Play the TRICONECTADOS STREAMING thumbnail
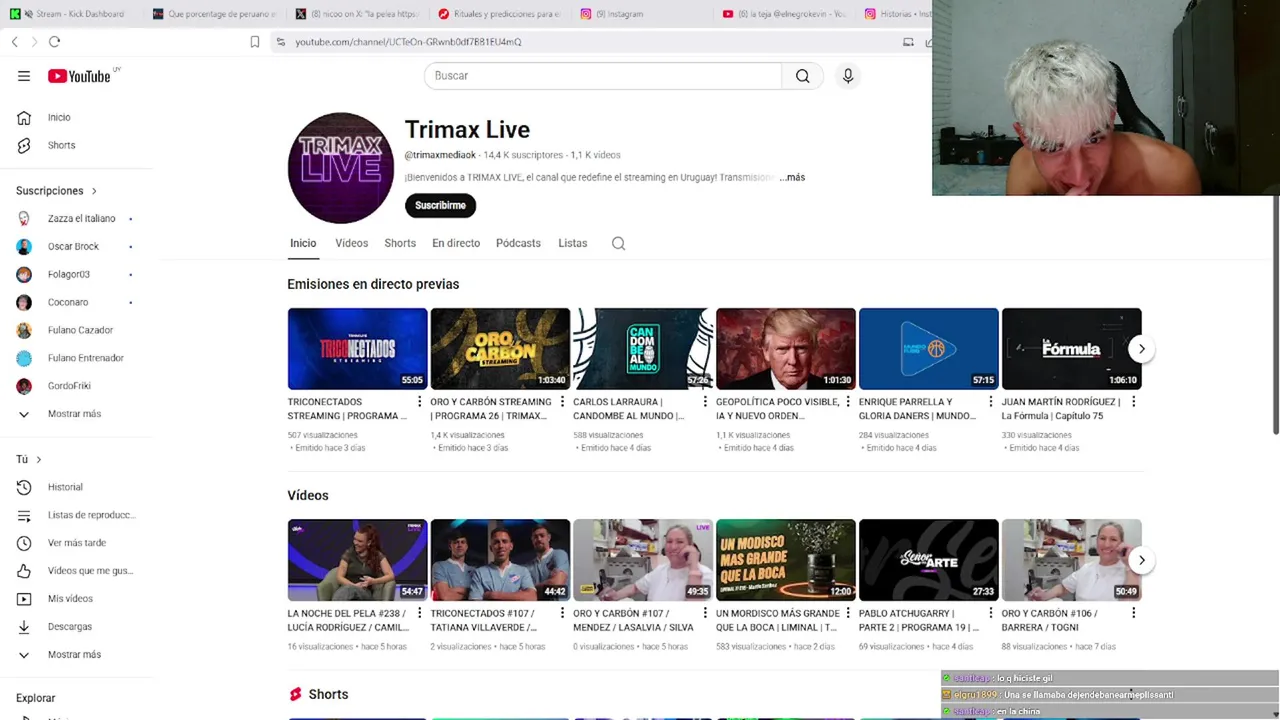The image size is (1280, 720). pyautogui.click(x=357, y=349)
